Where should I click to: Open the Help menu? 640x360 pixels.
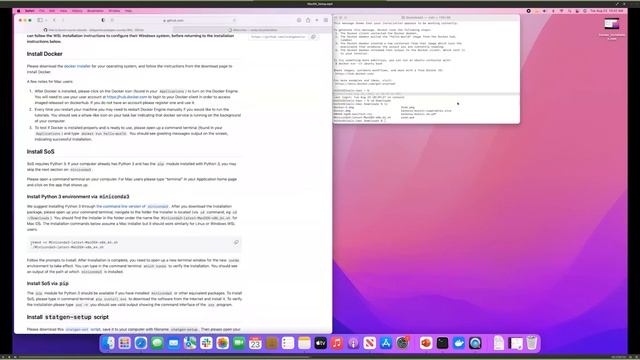[x=128, y=11]
